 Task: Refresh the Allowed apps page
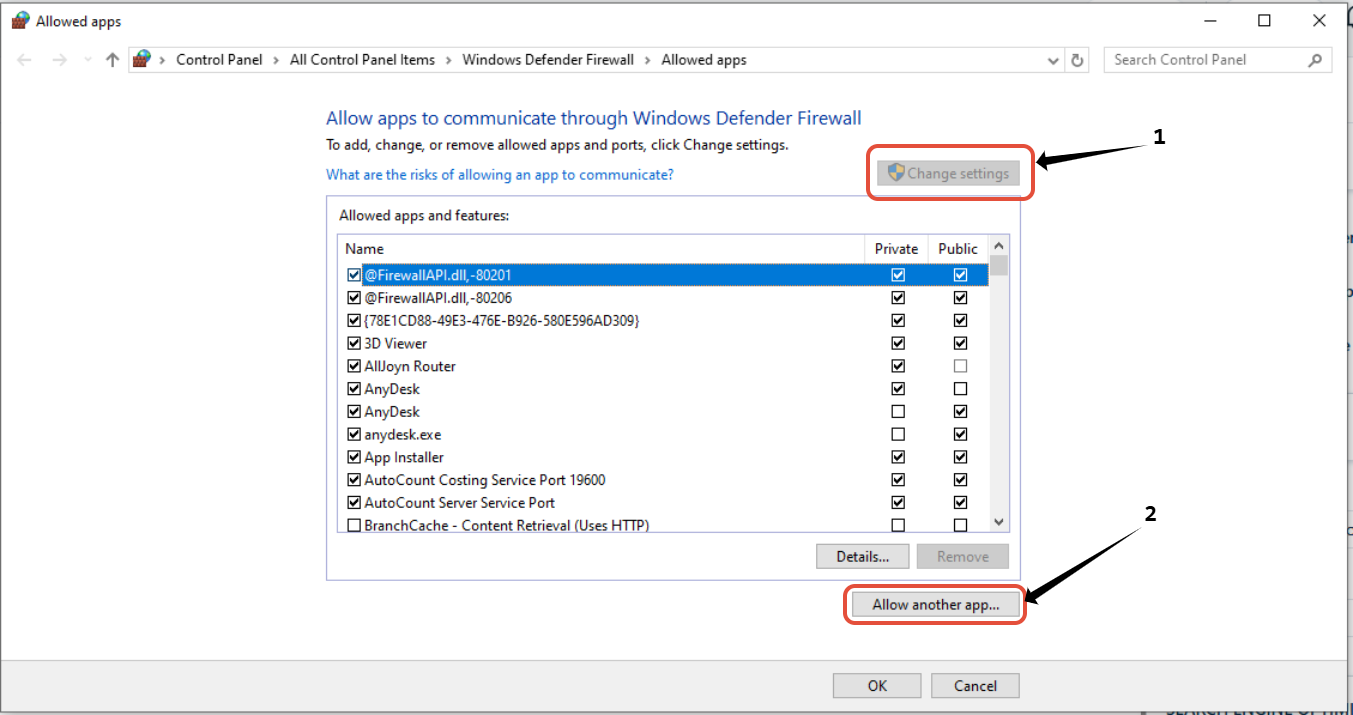coord(1077,60)
